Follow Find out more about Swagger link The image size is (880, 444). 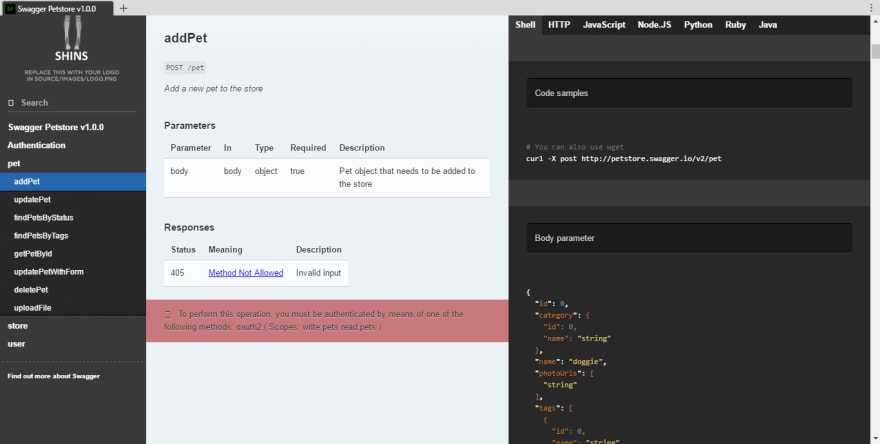pos(53,376)
